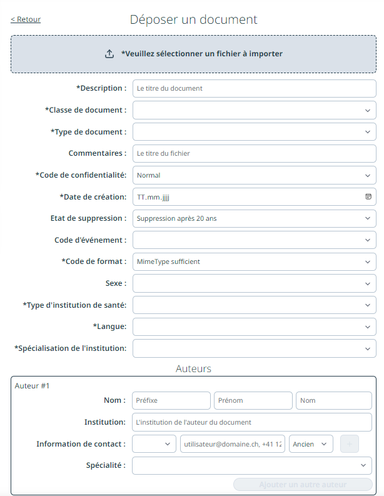Screen dimensions: 384x496
Task: Open the Ancien contact dropdown
Action: [311, 444]
